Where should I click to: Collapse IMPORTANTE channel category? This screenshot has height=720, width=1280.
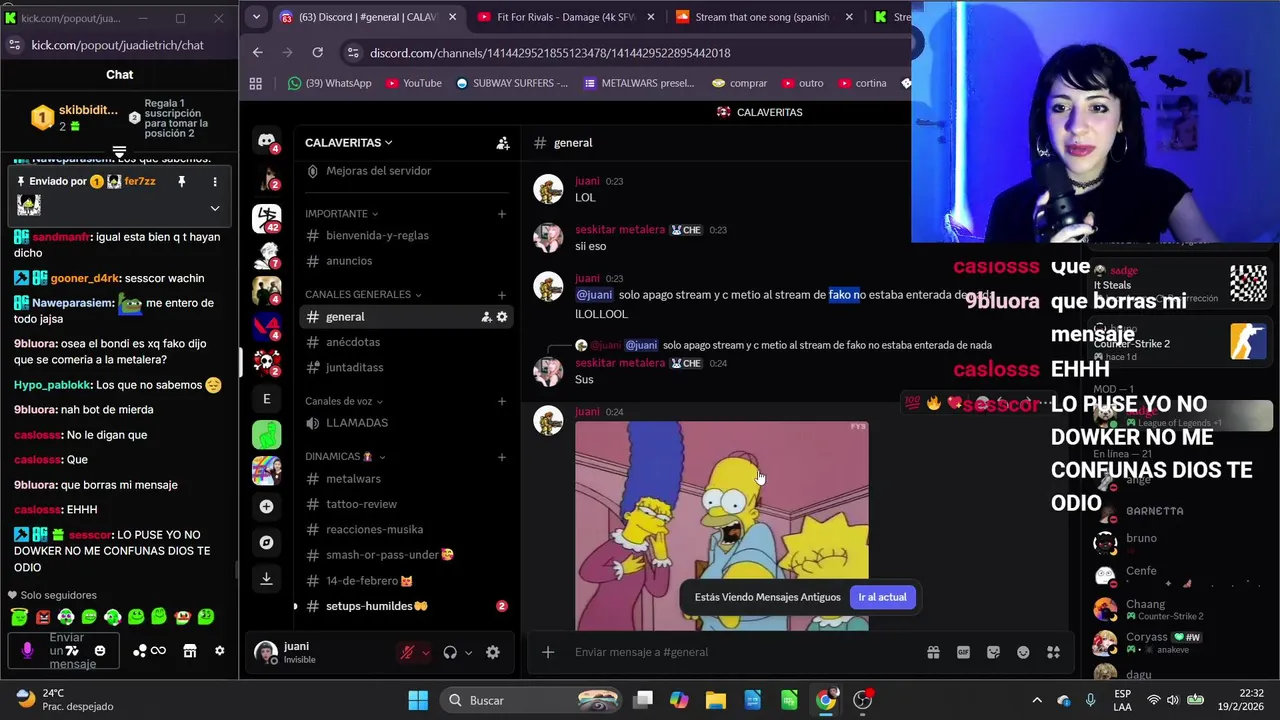[342, 214]
